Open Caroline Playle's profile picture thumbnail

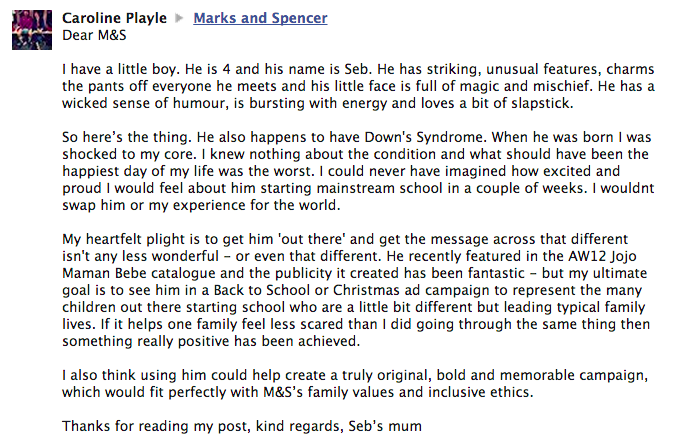32,30
